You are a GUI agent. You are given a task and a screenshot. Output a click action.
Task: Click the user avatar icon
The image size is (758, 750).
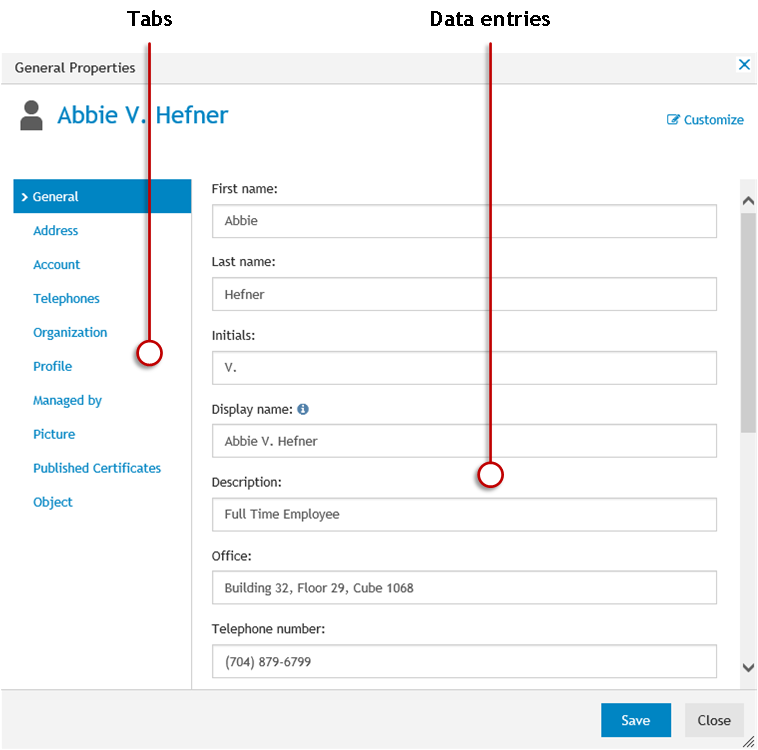pos(32,115)
